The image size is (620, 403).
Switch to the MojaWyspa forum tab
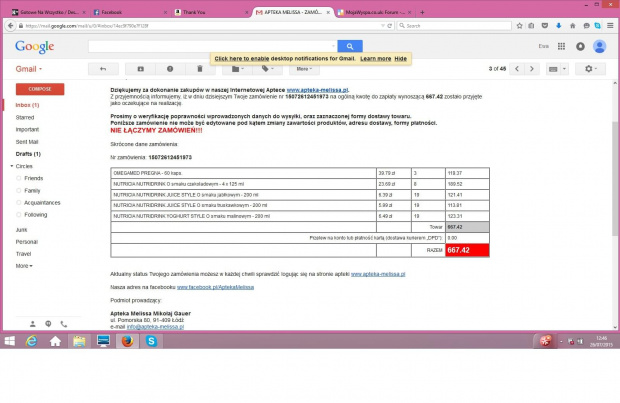pyautogui.click(x=374, y=12)
